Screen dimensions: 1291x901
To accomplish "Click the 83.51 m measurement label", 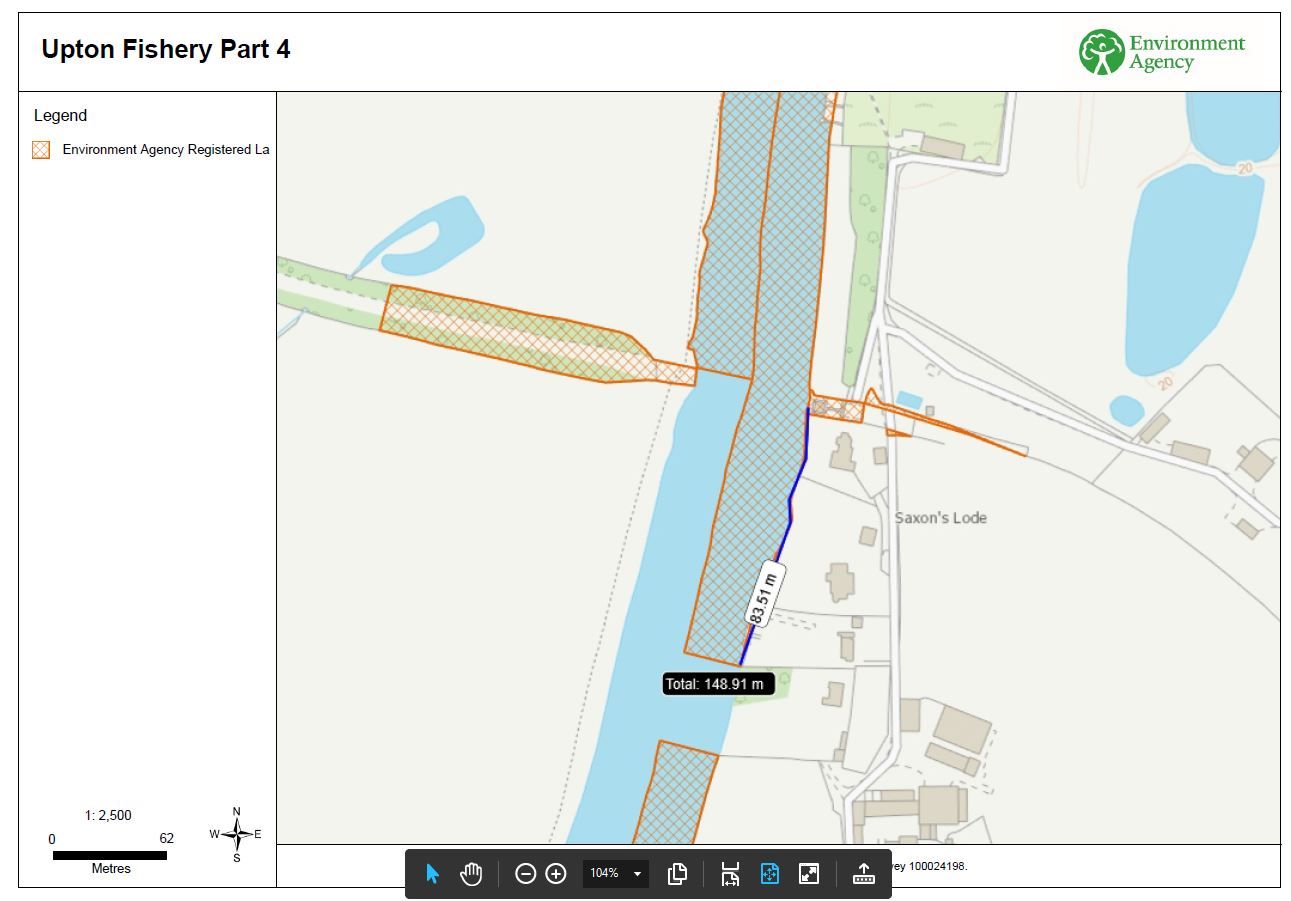I will click(765, 594).
